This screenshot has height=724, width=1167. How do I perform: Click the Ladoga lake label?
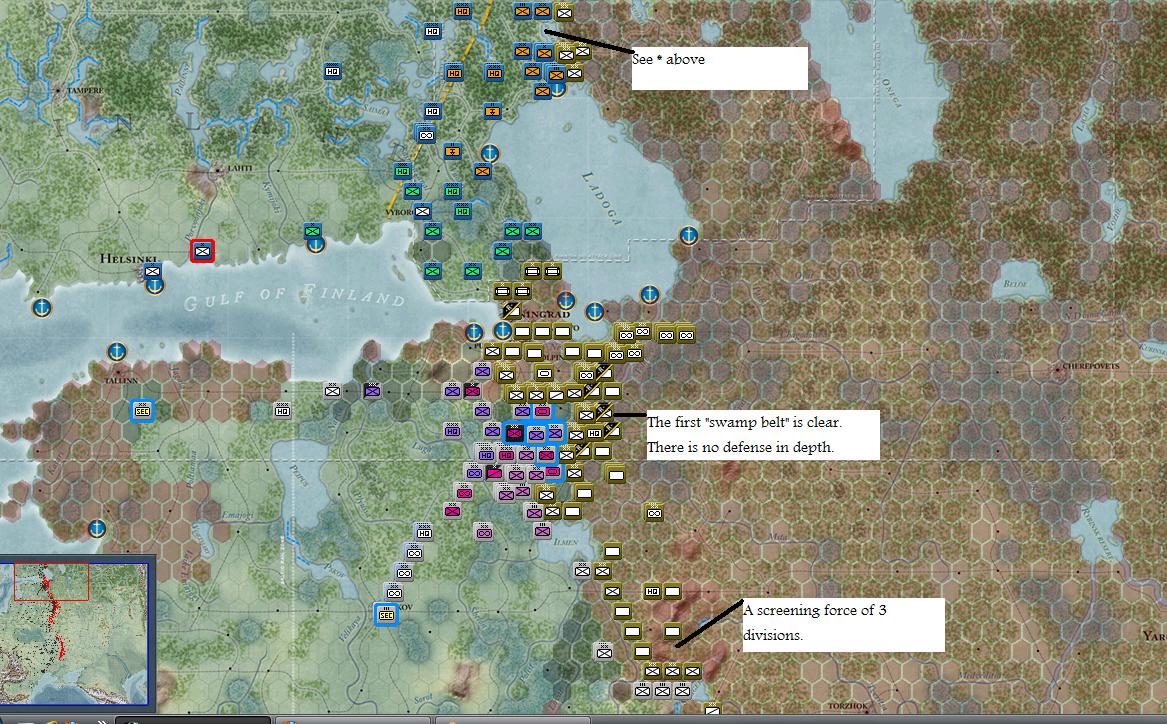pos(601,198)
